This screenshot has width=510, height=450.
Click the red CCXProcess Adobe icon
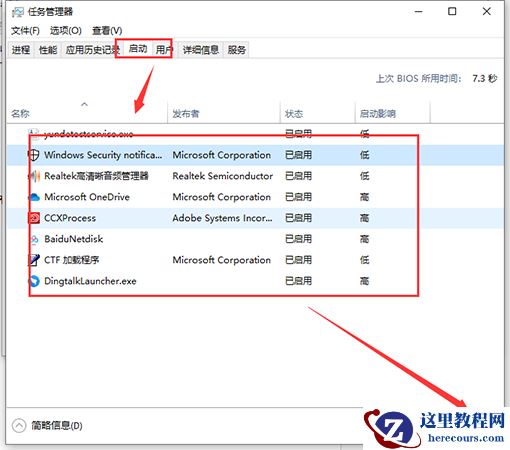pyautogui.click(x=34, y=218)
